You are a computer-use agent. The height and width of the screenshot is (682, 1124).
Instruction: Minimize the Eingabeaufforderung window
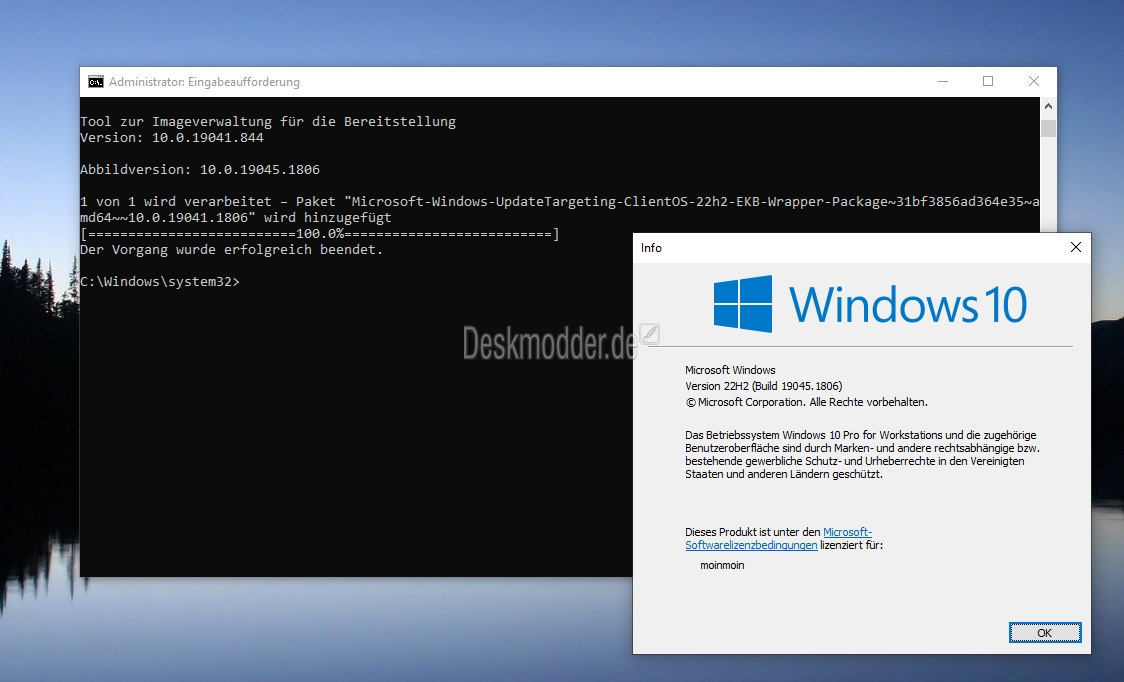point(943,82)
